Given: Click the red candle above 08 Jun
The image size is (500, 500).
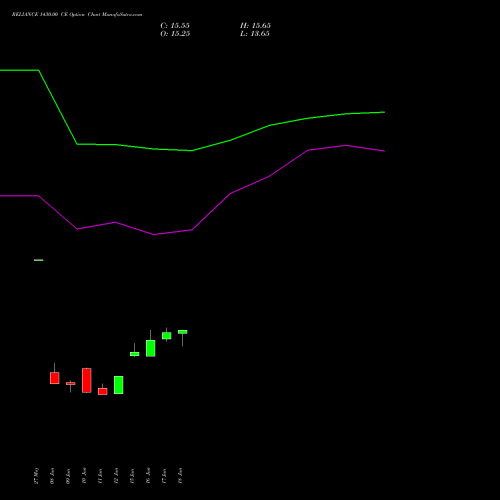Looking at the screenshot, I should (55, 378).
